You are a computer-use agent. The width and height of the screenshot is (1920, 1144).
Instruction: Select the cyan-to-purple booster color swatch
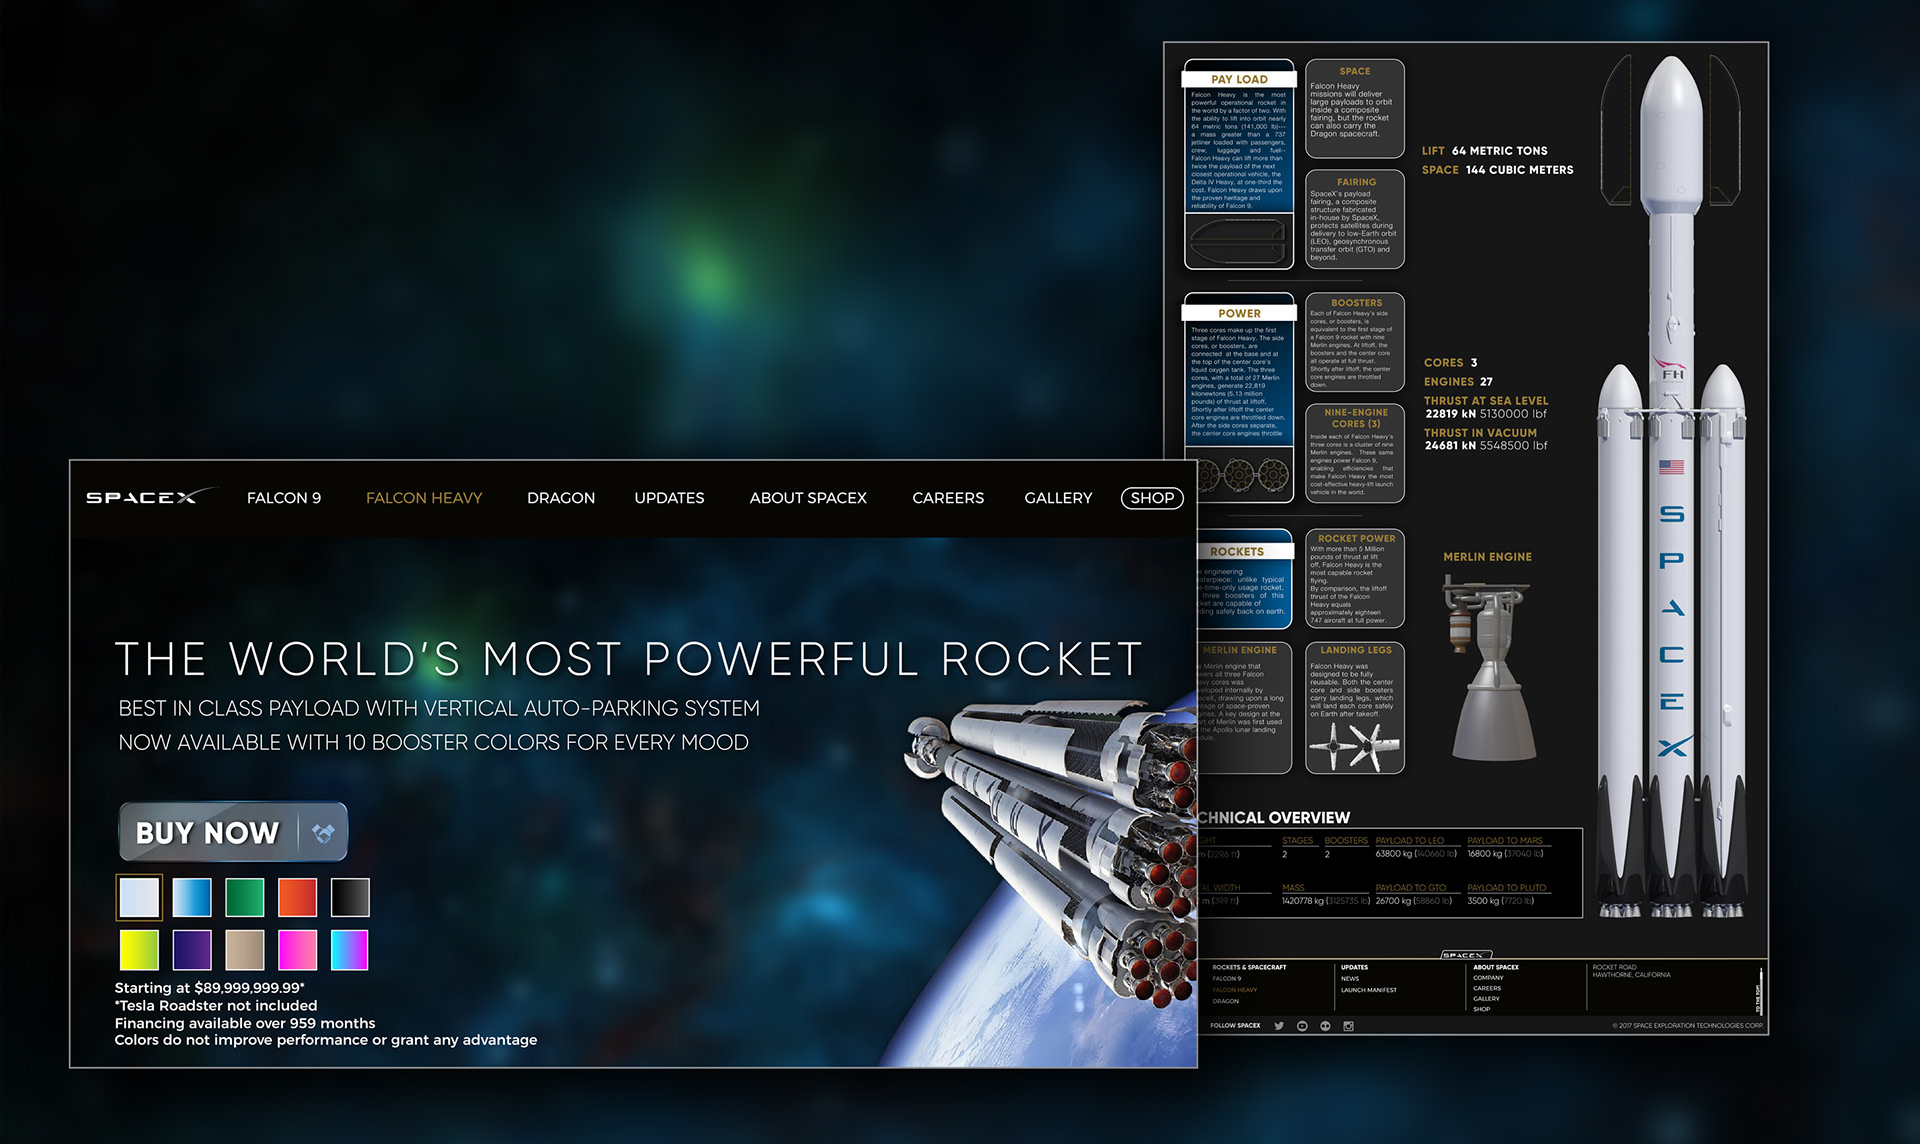[x=350, y=950]
